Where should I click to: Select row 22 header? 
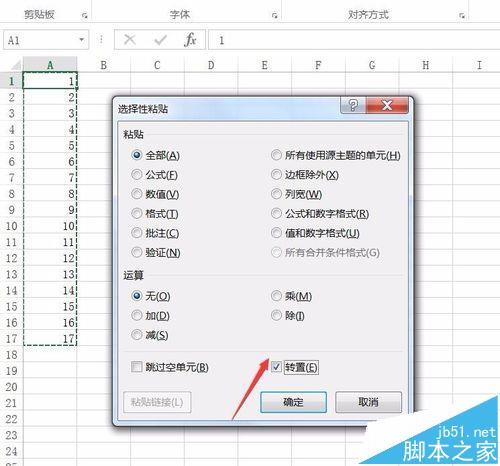(x=12, y=419)
